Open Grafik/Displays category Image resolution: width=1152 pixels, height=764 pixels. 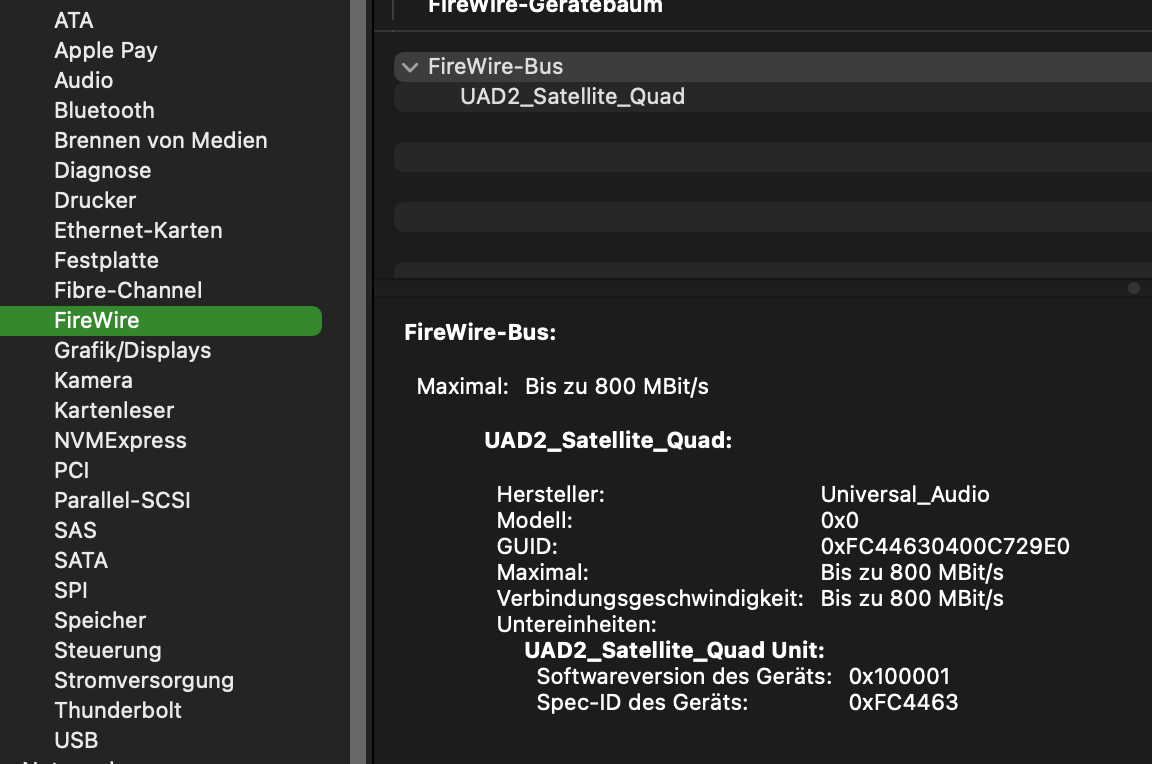(x=133, y=350)
